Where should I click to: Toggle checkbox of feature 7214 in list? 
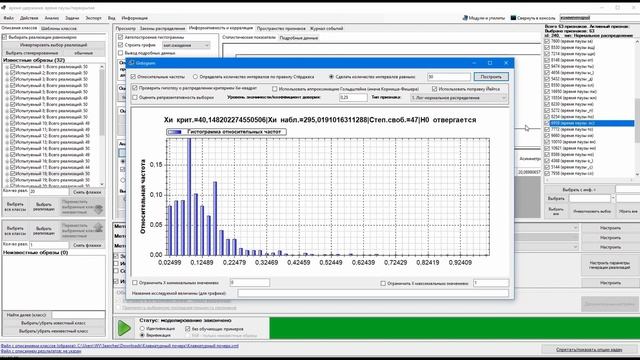click(x=547, y=53)
